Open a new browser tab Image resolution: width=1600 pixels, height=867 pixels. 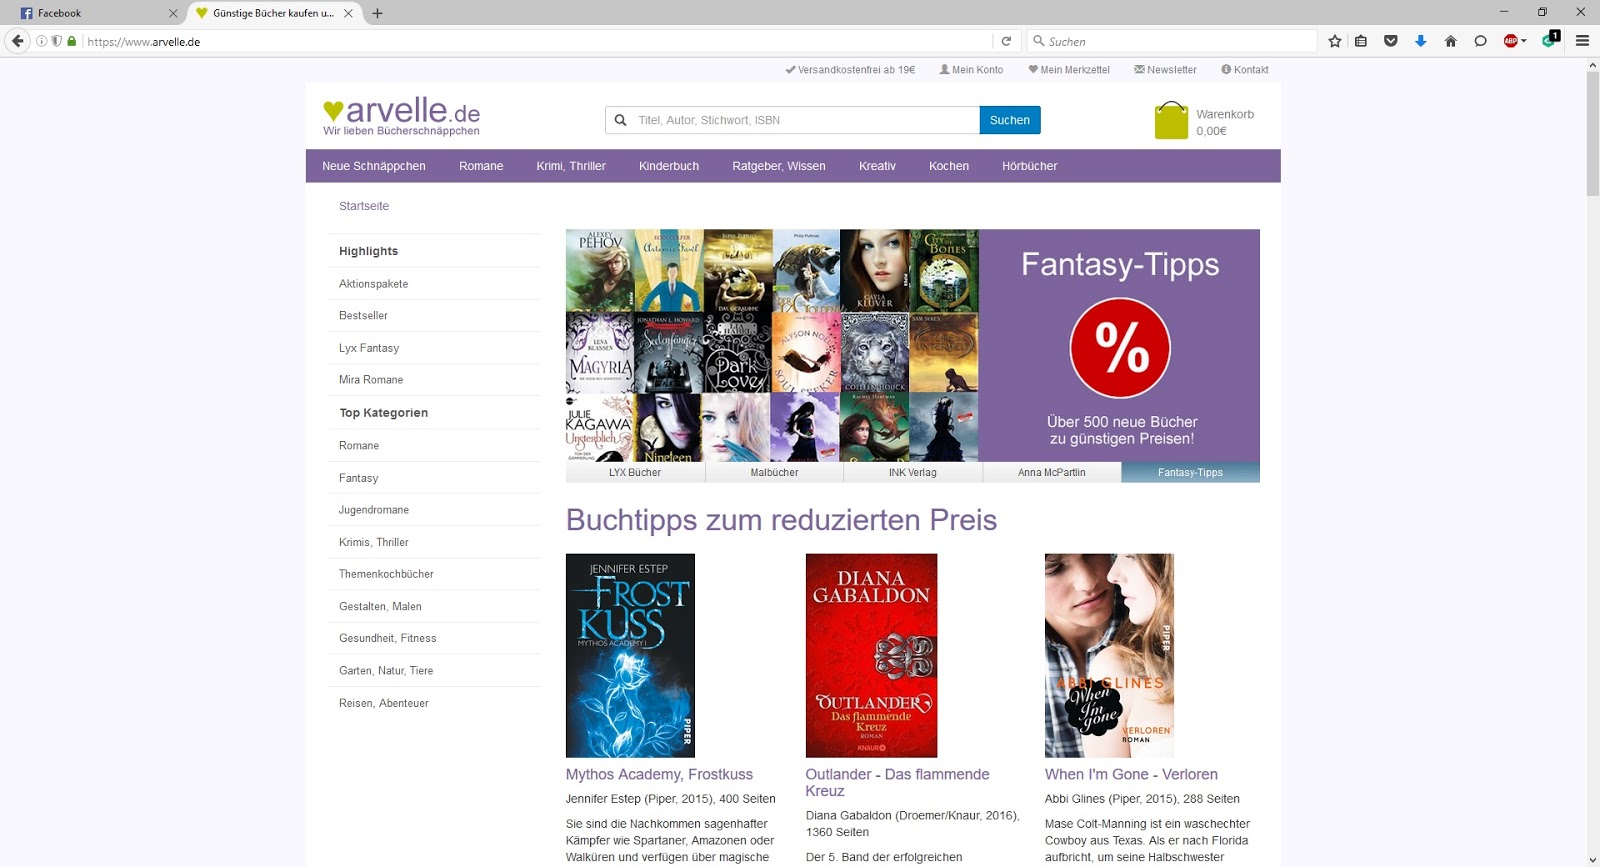[x=377, y=13]
